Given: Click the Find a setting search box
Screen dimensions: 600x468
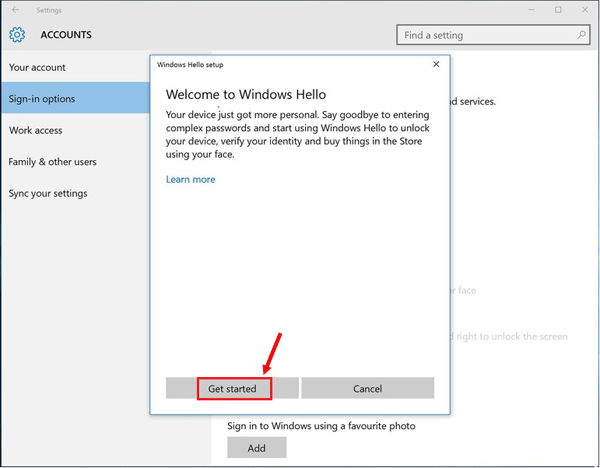Looking at the screenshot, I should tap(493, 35).
